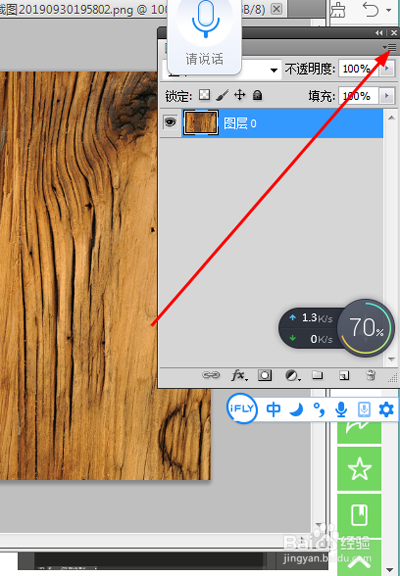Screen dimensions: 400x576
Task: Click Layers panel scroll down arrow
Action: 391,359
